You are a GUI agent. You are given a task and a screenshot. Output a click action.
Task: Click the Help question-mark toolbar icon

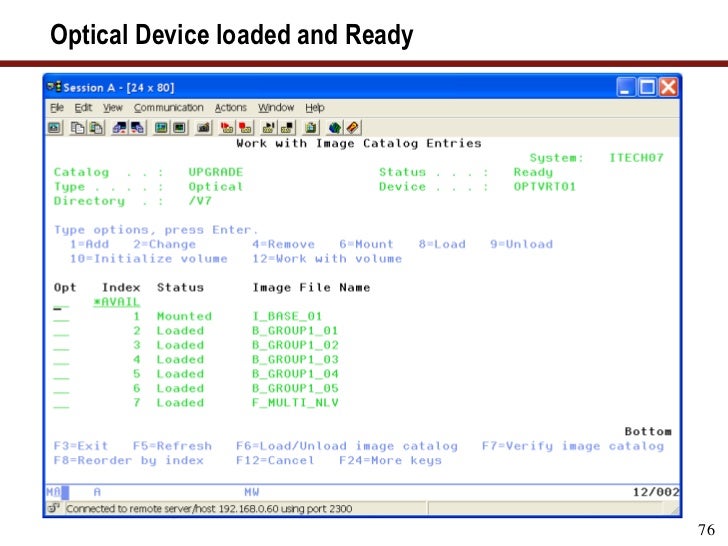353,128
